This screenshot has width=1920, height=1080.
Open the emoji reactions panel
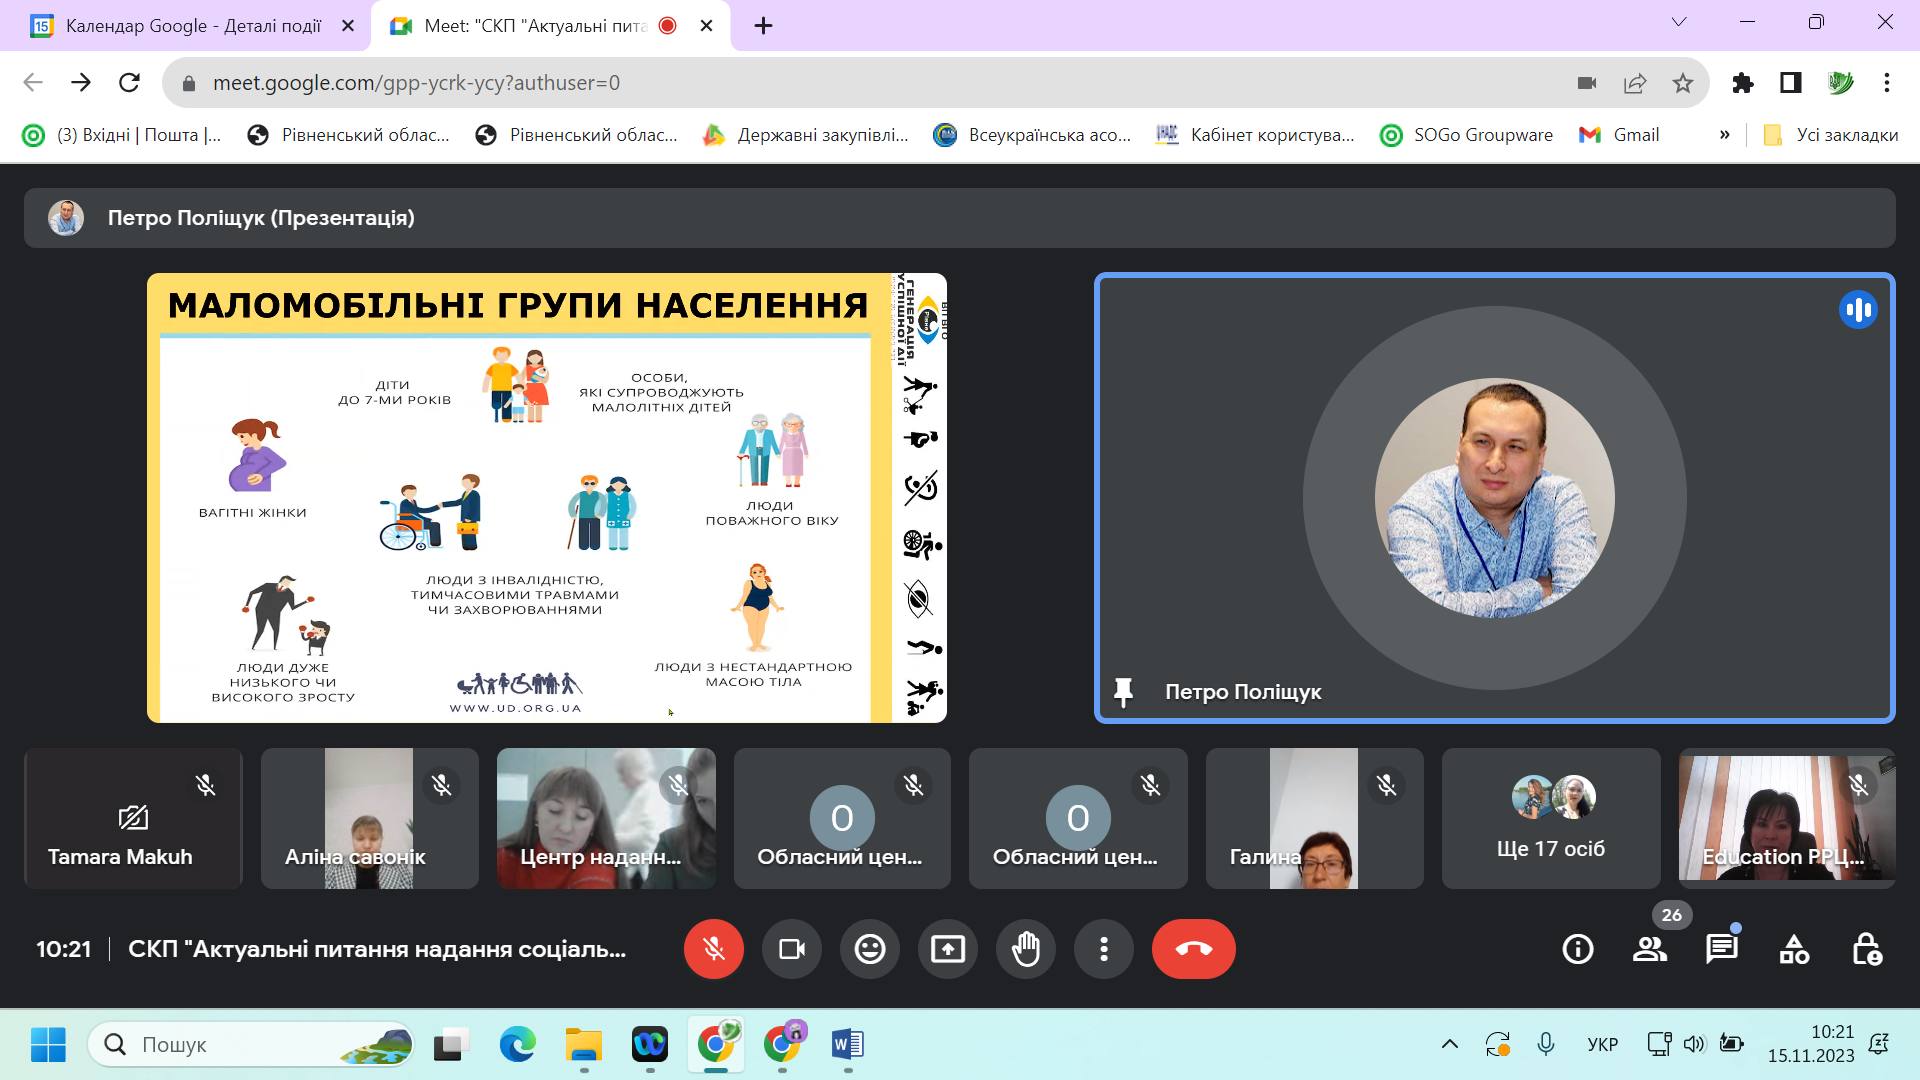[869, 949]
